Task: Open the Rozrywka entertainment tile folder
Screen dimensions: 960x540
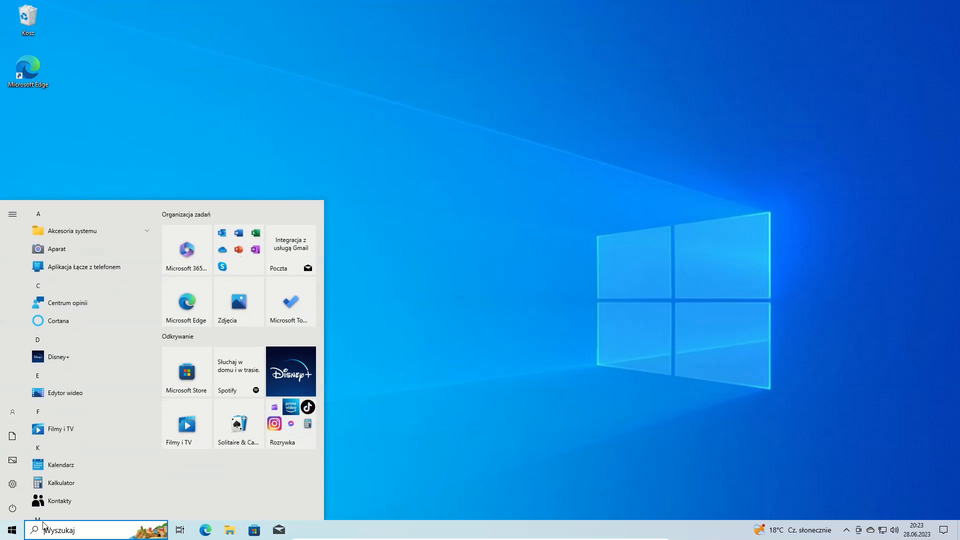Action: point(291,425)
